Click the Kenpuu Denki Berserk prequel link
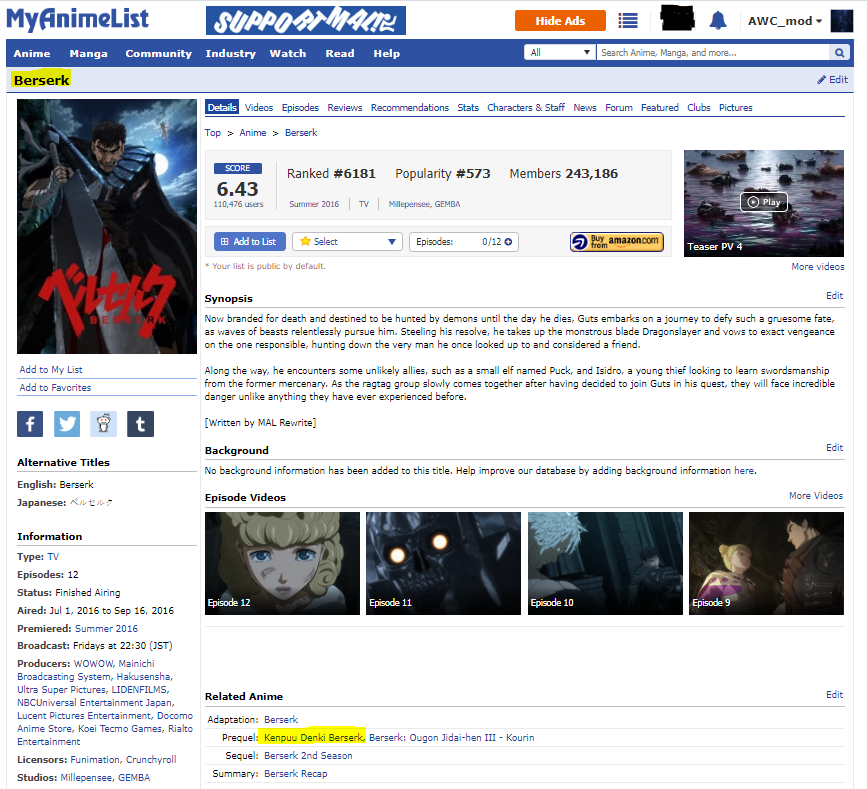This screenshot has height=789, width=867. (x=314, y=738)
